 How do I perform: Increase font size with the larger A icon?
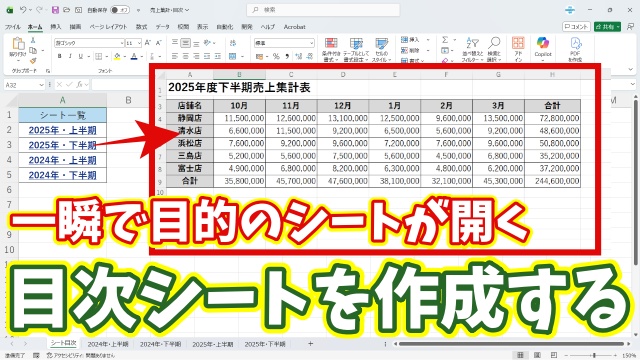(148, 42)
